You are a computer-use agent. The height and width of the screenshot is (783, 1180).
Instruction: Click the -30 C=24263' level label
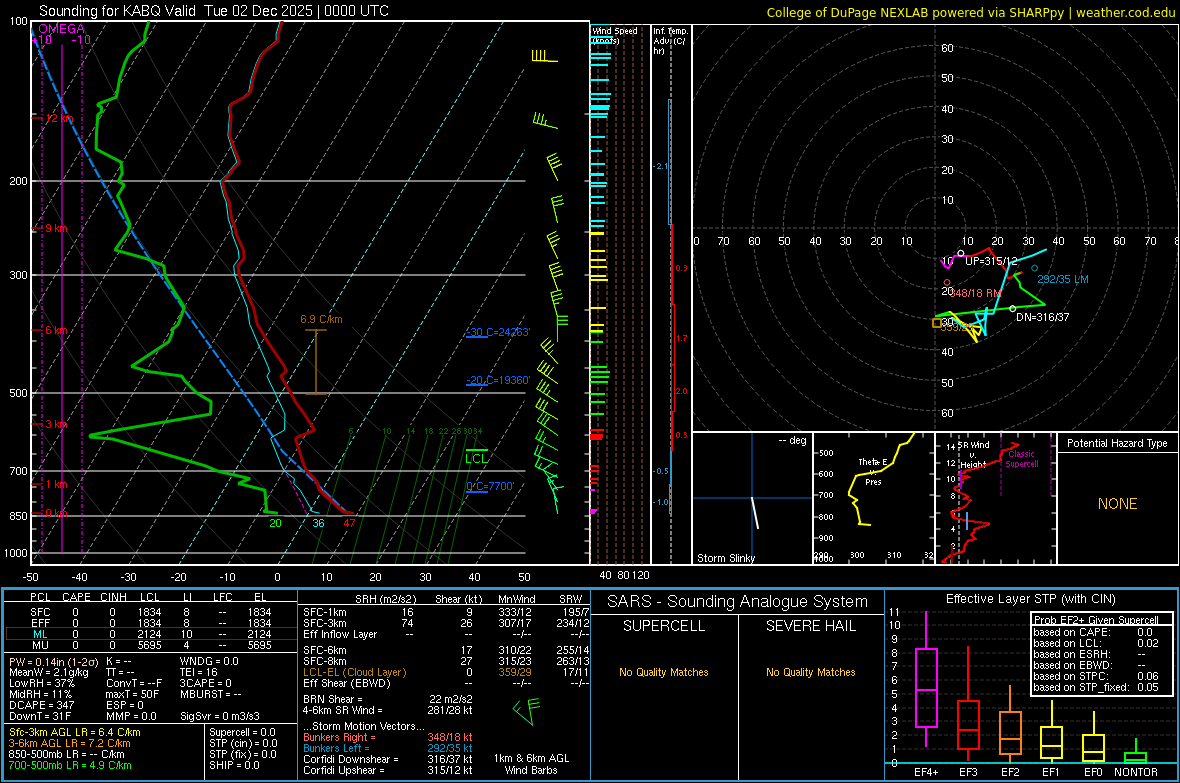click(498, 332)
